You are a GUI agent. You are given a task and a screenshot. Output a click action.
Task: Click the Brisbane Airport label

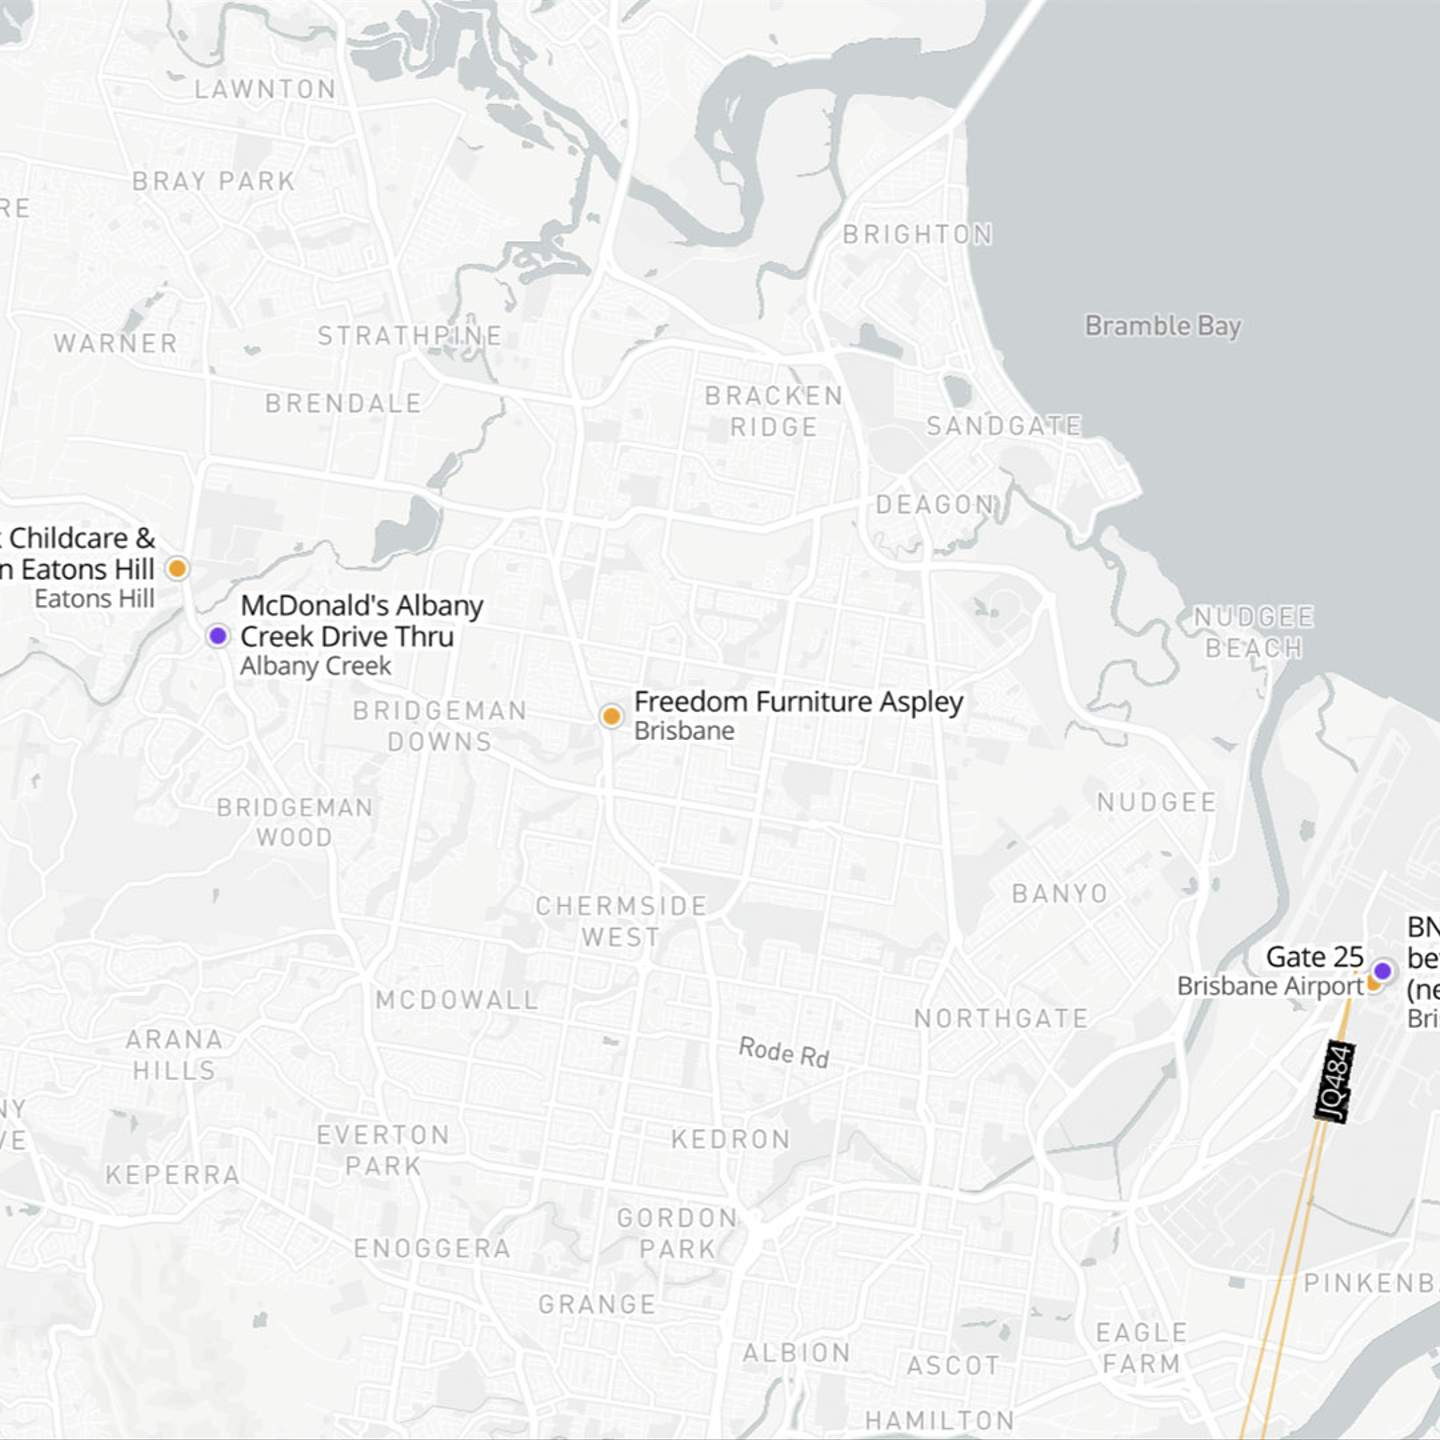(x=1270, y=987)
